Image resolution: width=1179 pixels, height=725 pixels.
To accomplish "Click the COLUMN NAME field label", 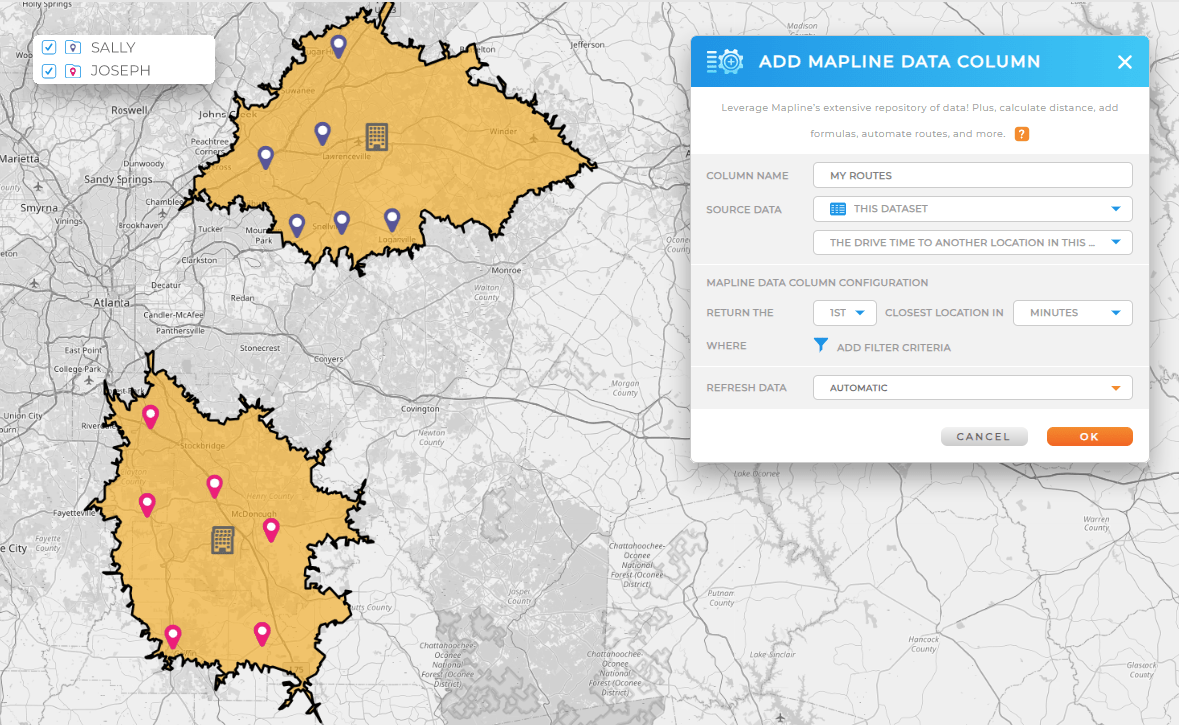I will point(747,175).
